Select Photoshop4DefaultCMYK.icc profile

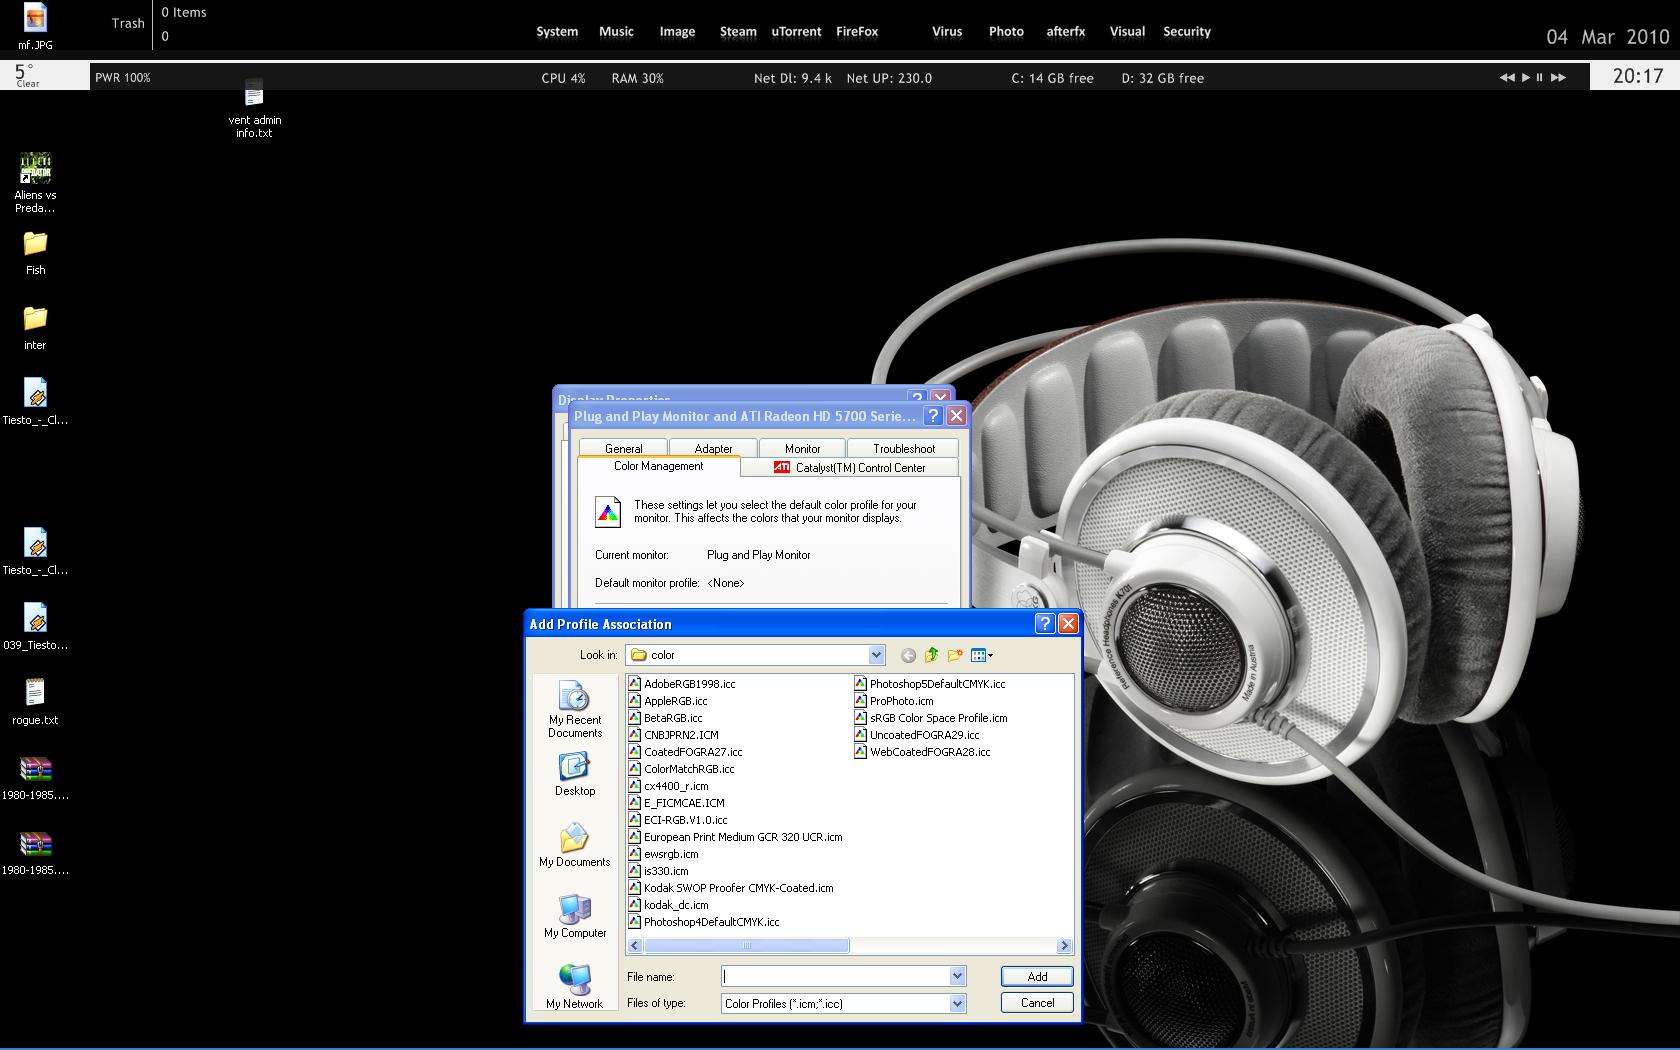coord(704,922)
